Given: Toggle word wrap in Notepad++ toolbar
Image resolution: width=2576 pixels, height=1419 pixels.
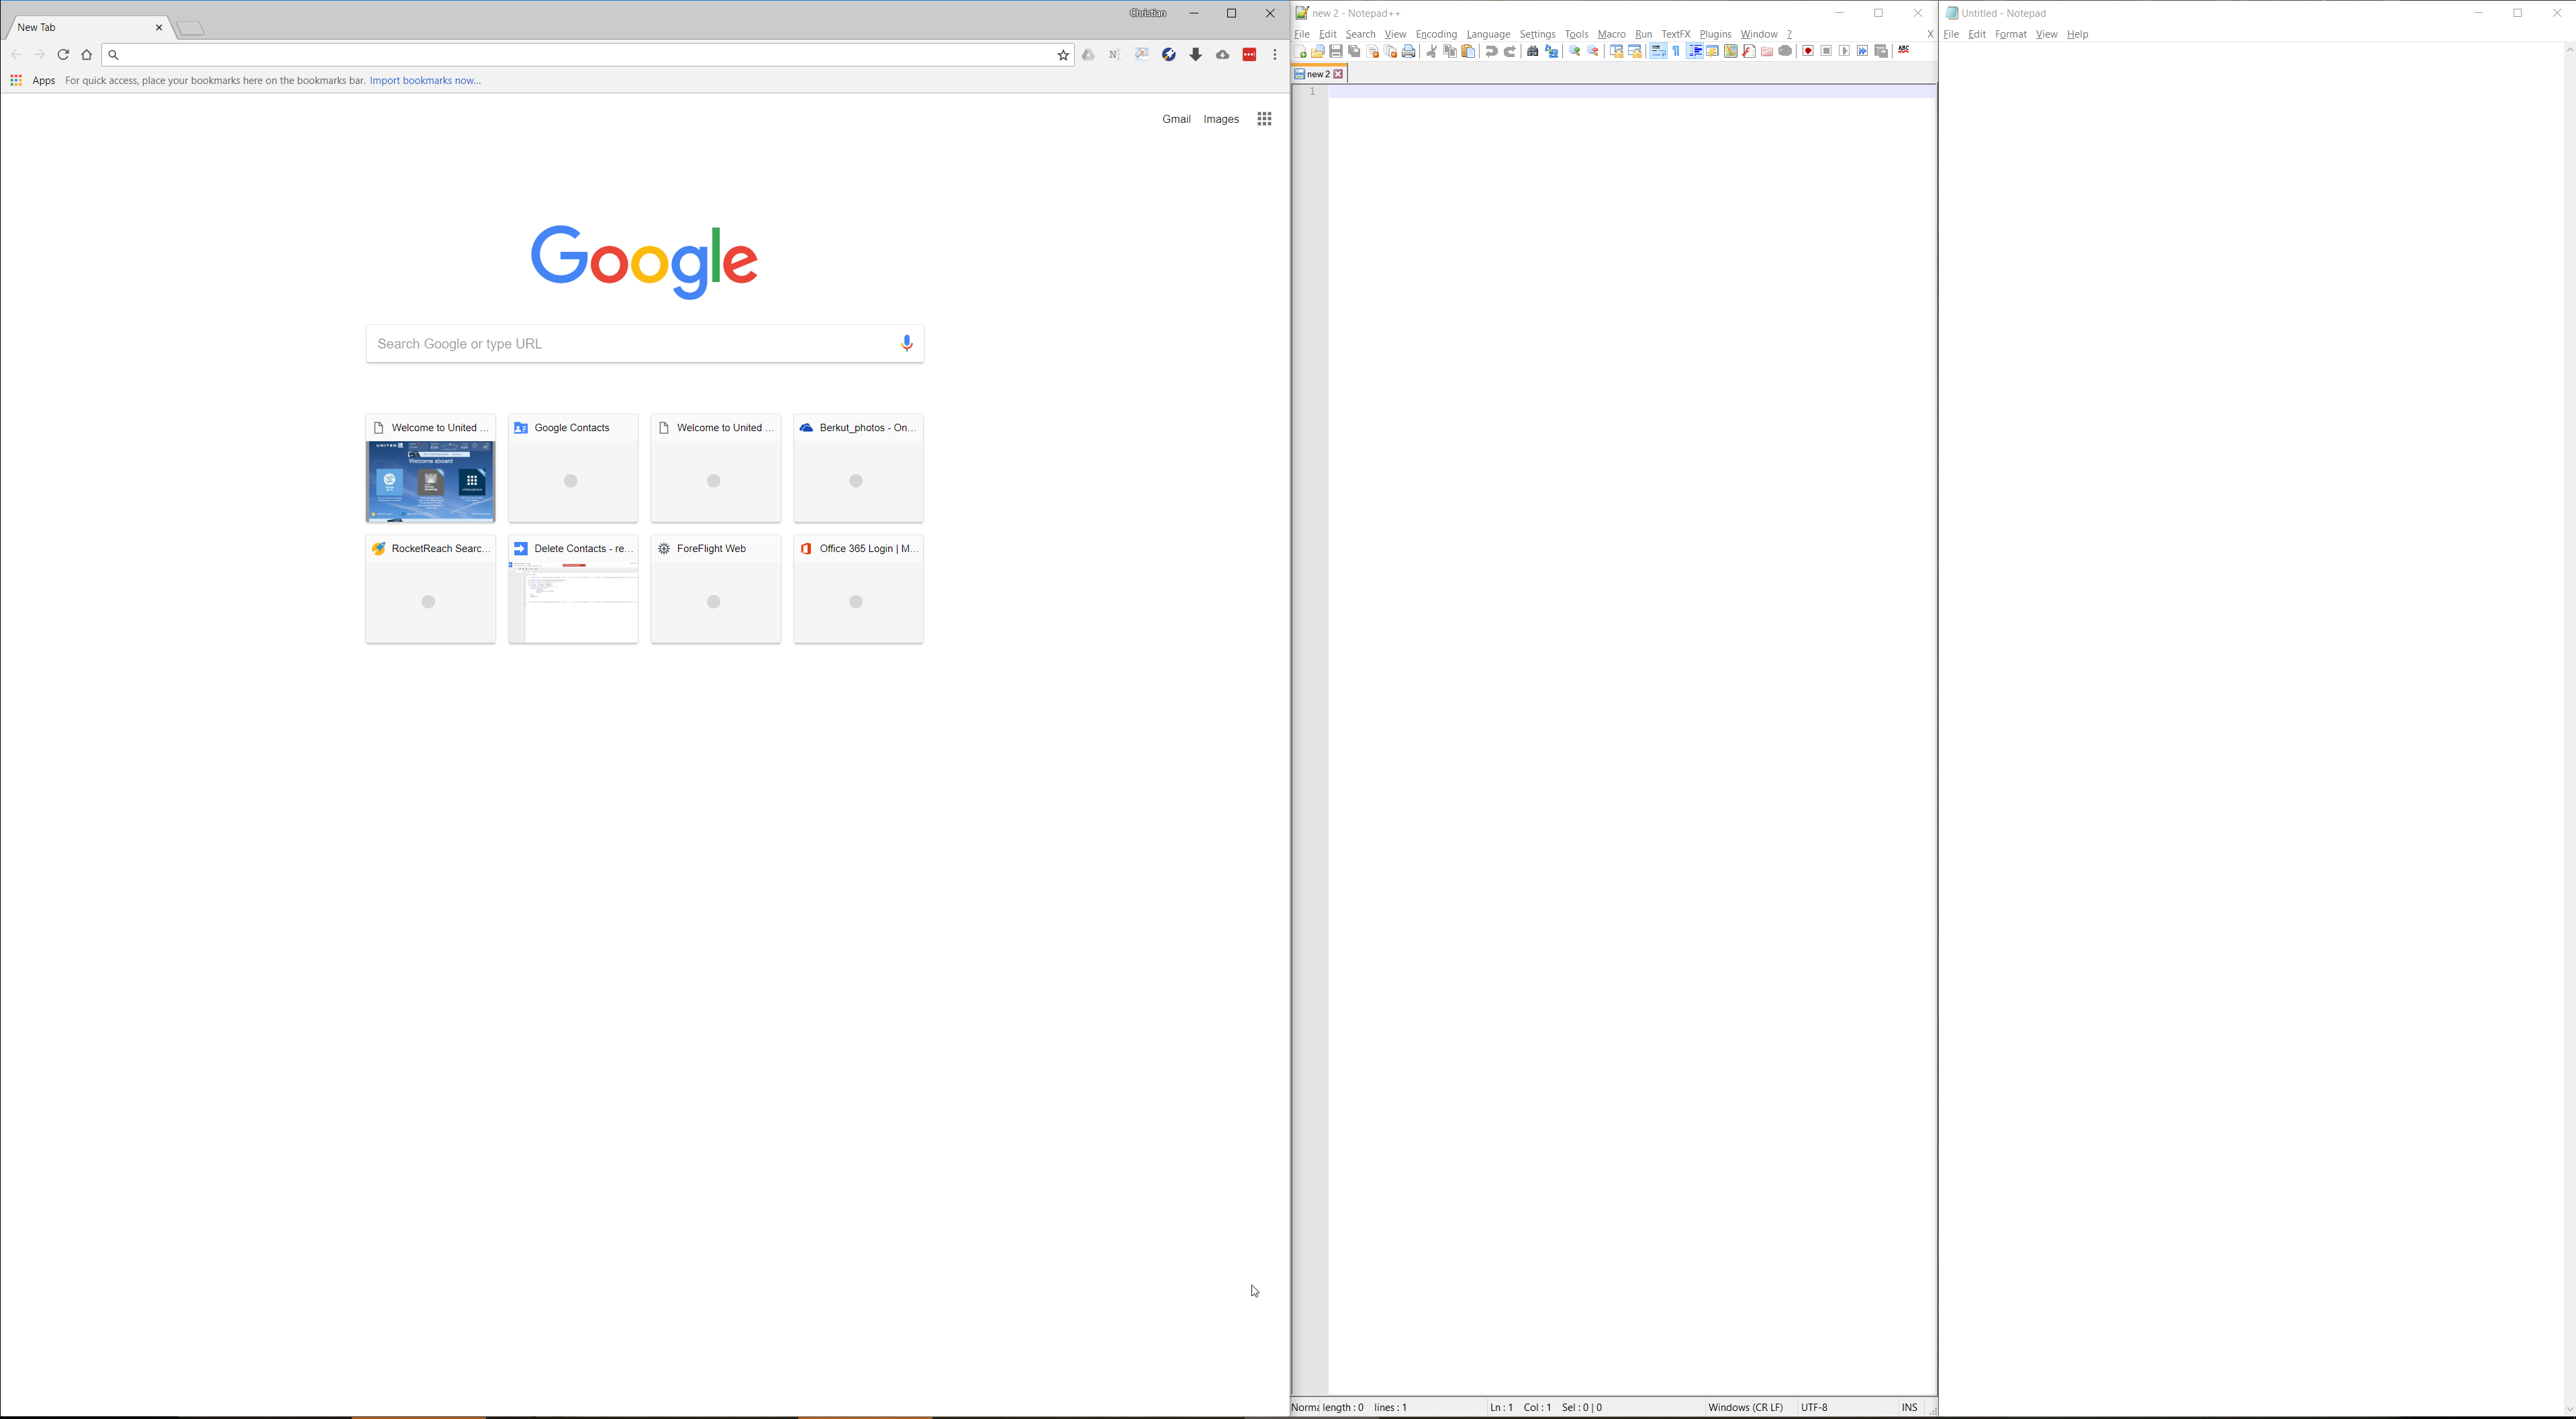Looking at the screenshot, I should tap(1658, 52).
